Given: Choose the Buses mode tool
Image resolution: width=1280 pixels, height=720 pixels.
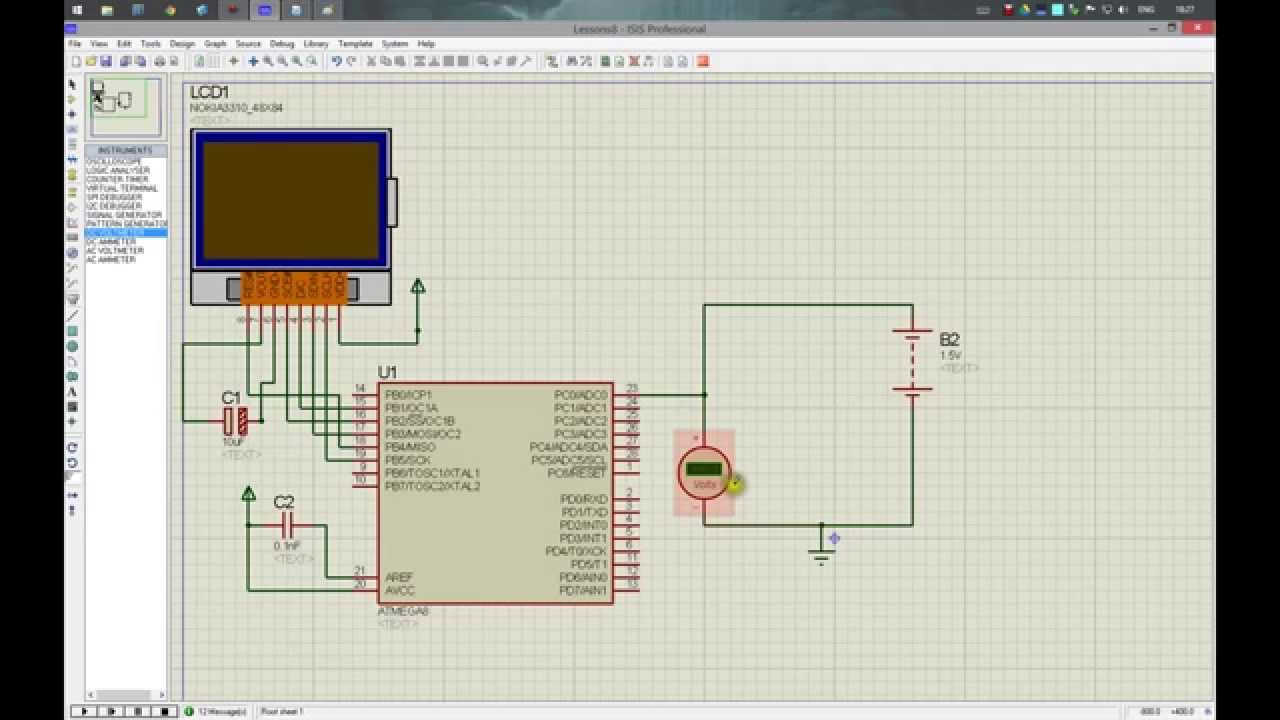Looking at the screenshot, I should (72, 158).
